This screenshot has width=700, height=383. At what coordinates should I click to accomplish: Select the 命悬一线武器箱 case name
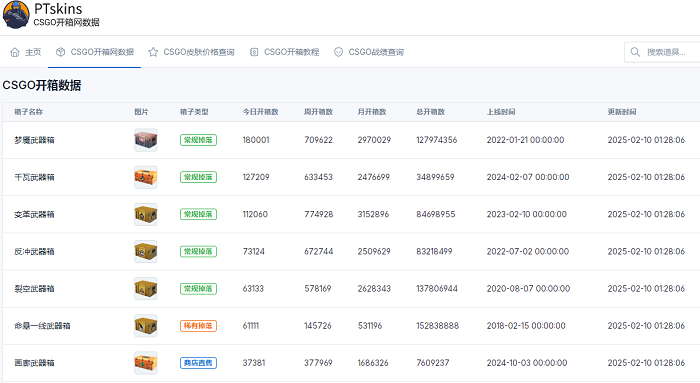(x=42, y=325)
